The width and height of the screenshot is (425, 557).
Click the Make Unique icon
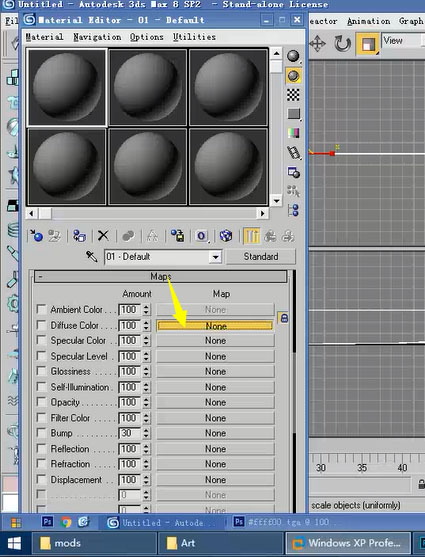pos(152,236)
